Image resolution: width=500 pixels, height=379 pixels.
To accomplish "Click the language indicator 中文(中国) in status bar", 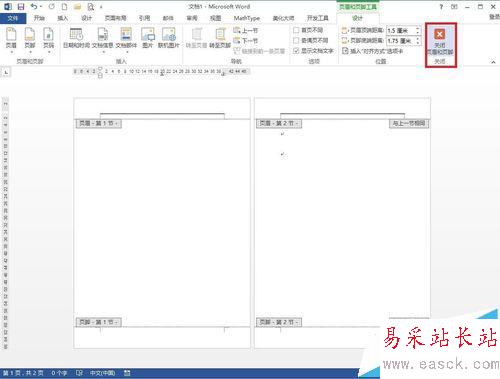I will (102, 373).
